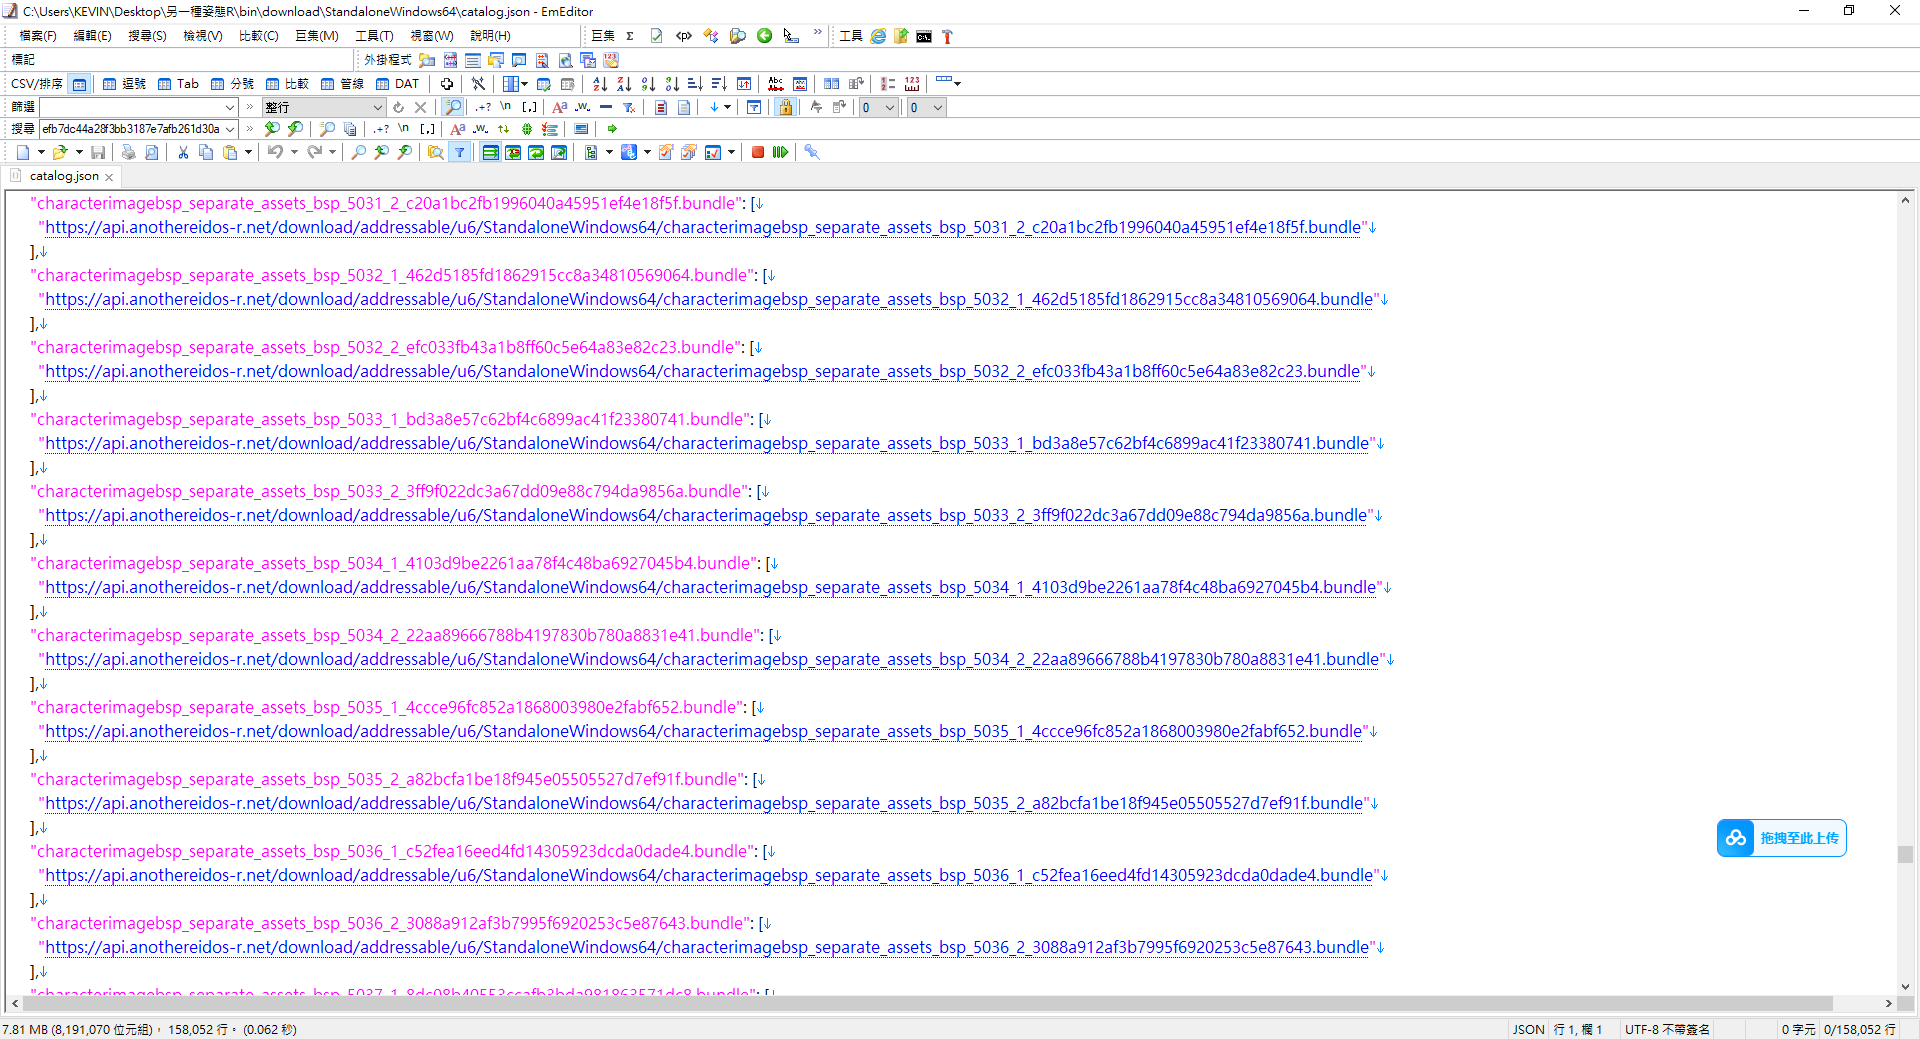The height and width of the screenshot is (1039, 1920).
Task: Click the Cut scissors icon
Action: (183, 152)
